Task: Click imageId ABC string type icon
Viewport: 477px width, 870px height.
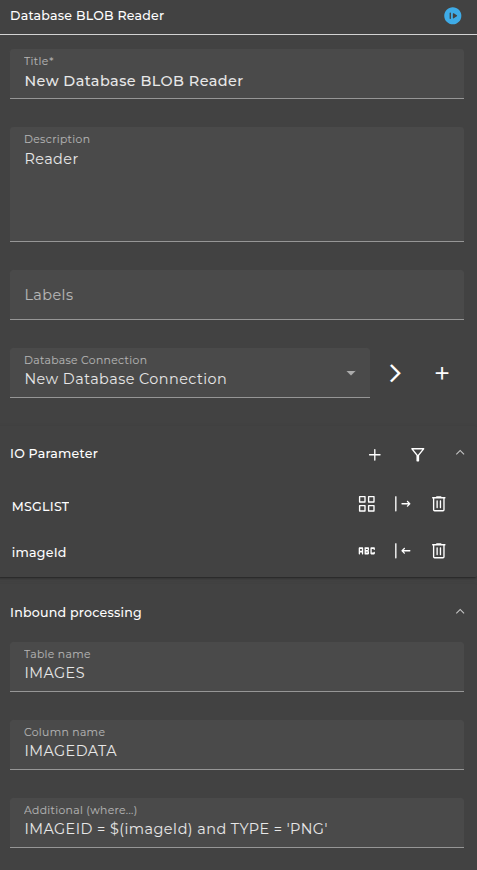Action: click(x=367, y=551)
